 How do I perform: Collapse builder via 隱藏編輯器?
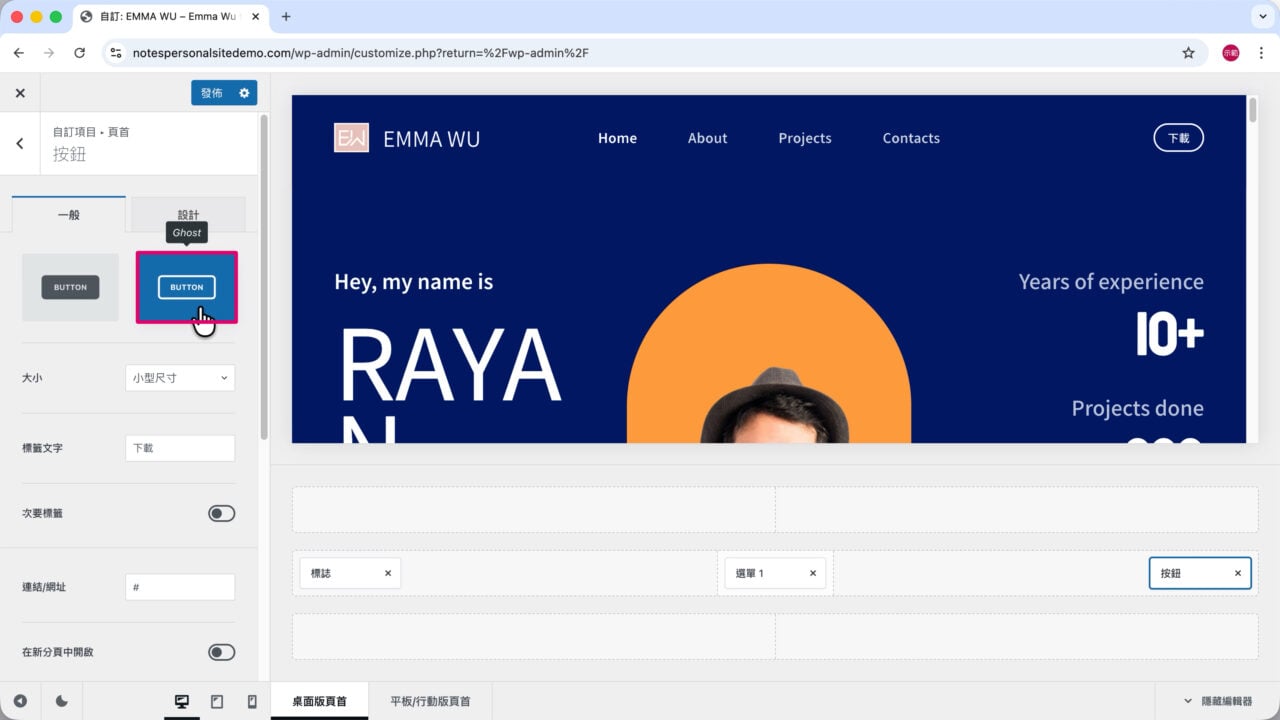point(1218,702)
